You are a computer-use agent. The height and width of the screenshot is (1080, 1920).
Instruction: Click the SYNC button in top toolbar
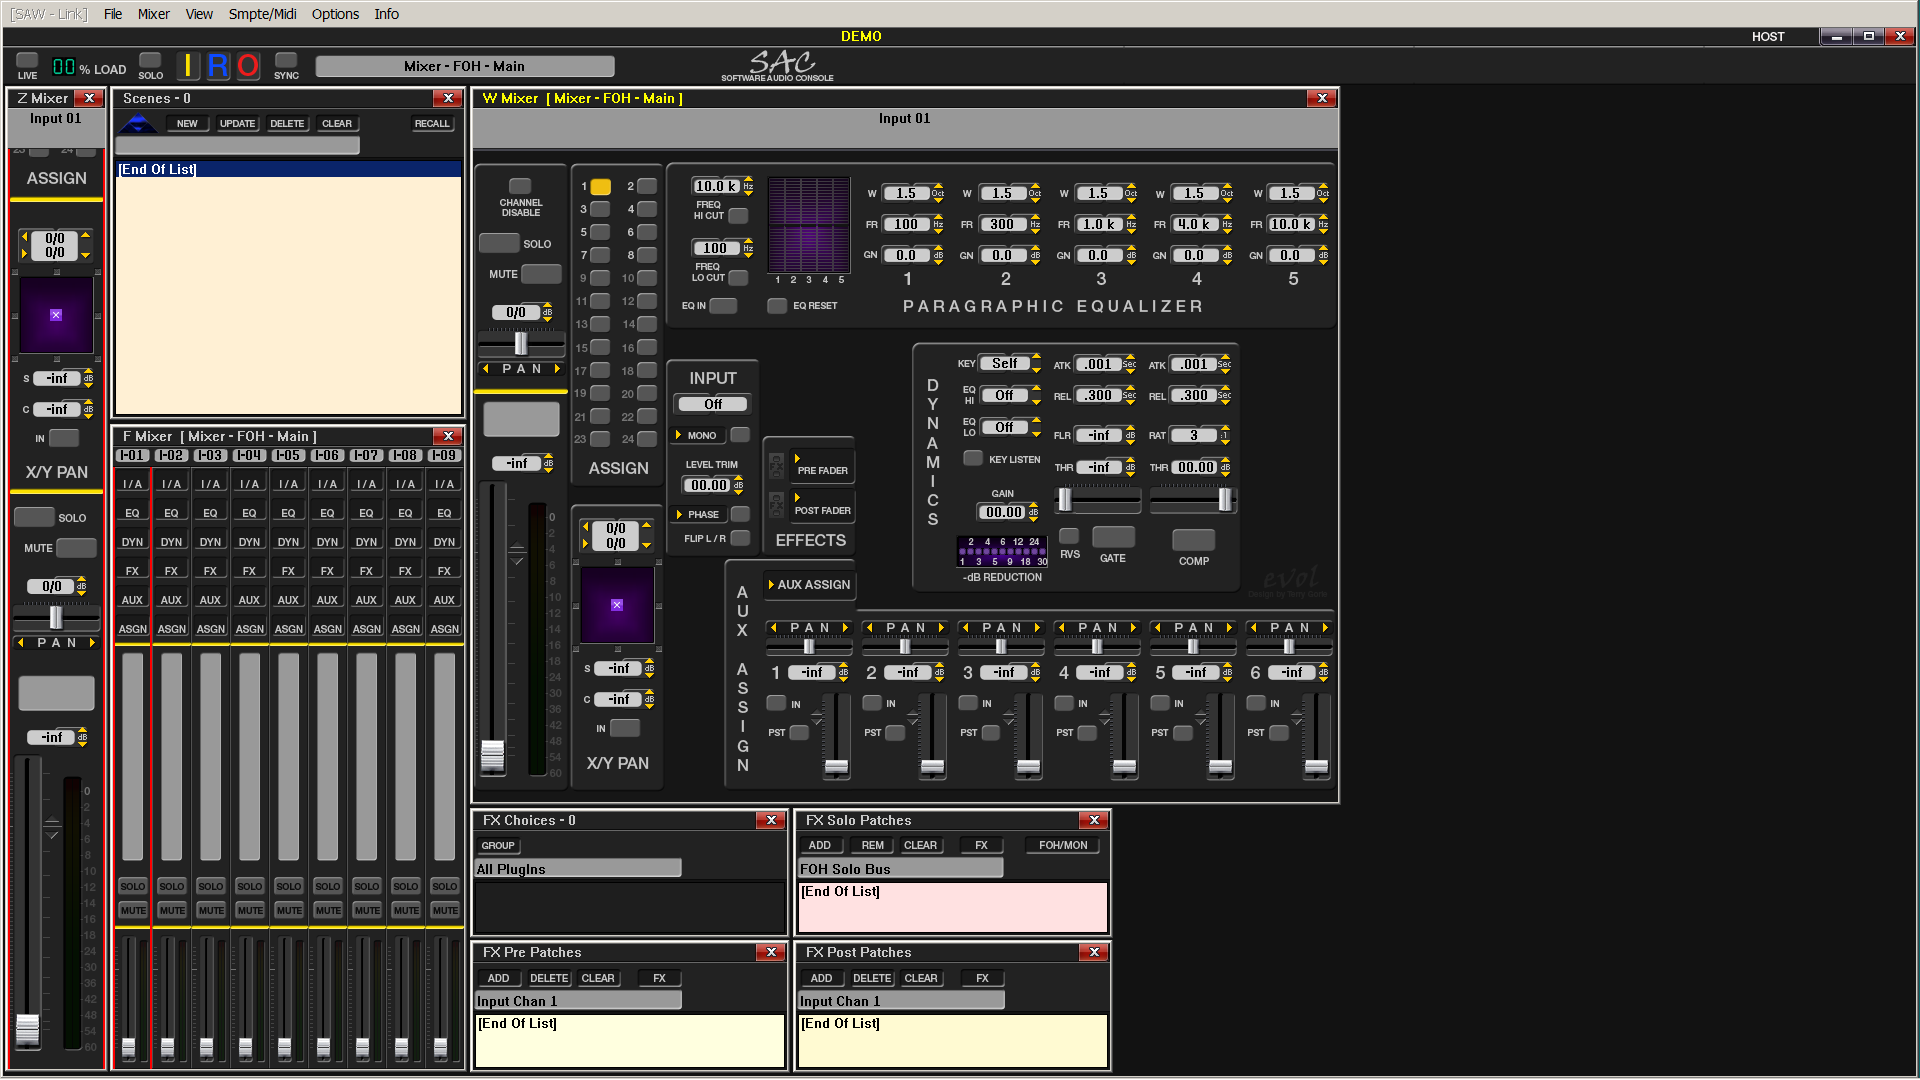point(286,61)
